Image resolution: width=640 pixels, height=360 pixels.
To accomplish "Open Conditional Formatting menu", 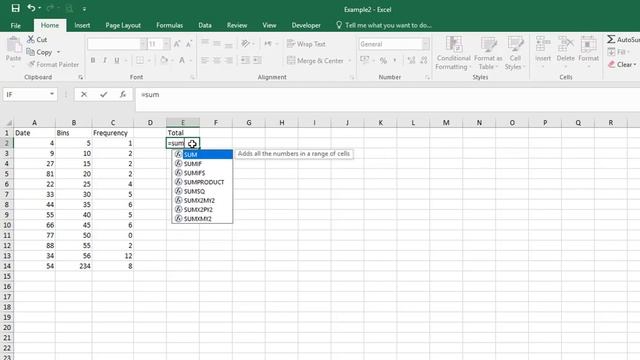I will pyautogui.click(x=453, y=53).
